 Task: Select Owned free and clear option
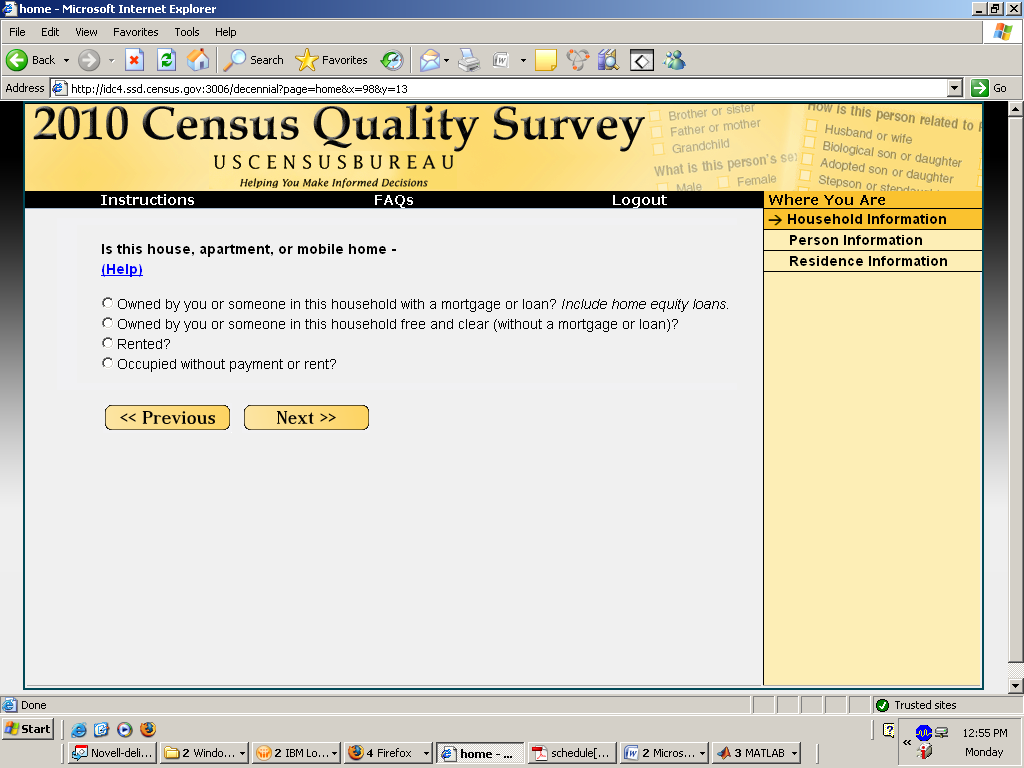tap(108, 323)
